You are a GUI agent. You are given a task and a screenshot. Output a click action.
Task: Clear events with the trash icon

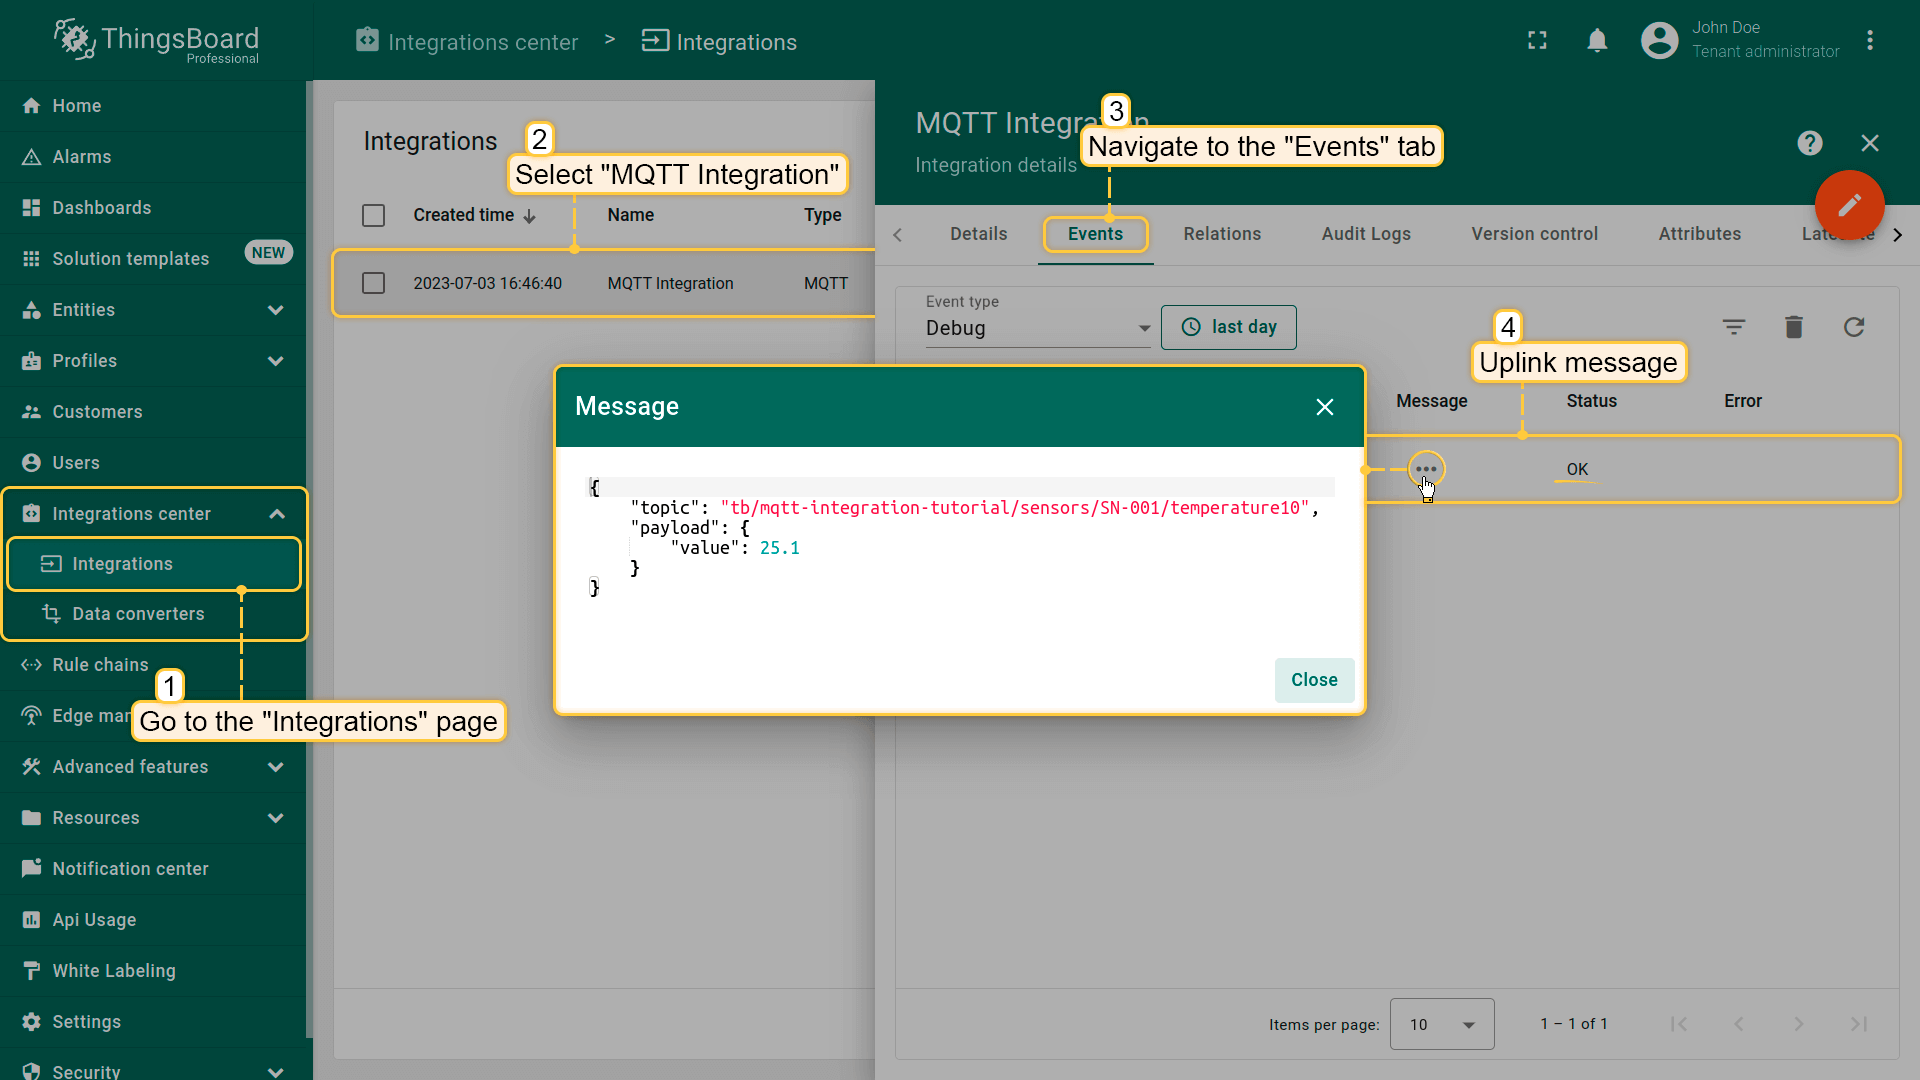[x=1793, y=327]
